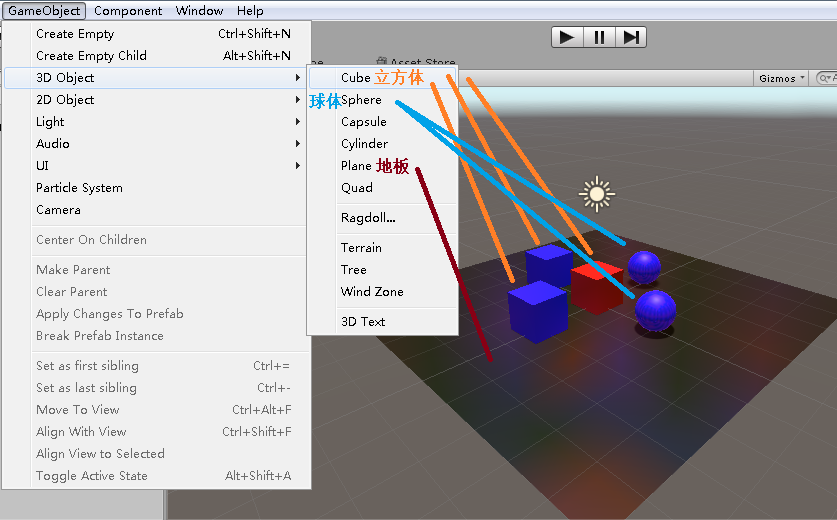Select the red cube in scene
The height and width of the screenshot is (520, 837).
click(597, 288)
